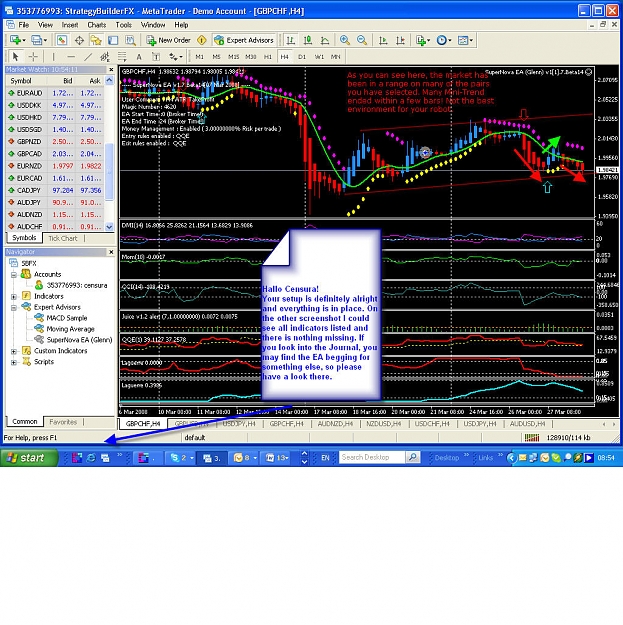Switch timeframe to H1

click(x=268, y=57)
